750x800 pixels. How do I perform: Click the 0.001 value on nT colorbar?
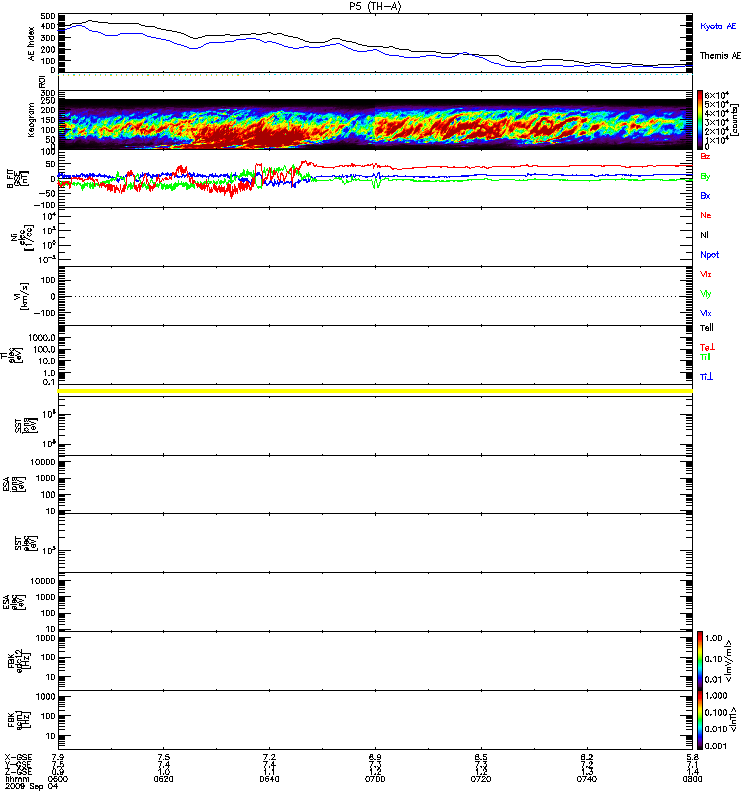pos(716,745)
